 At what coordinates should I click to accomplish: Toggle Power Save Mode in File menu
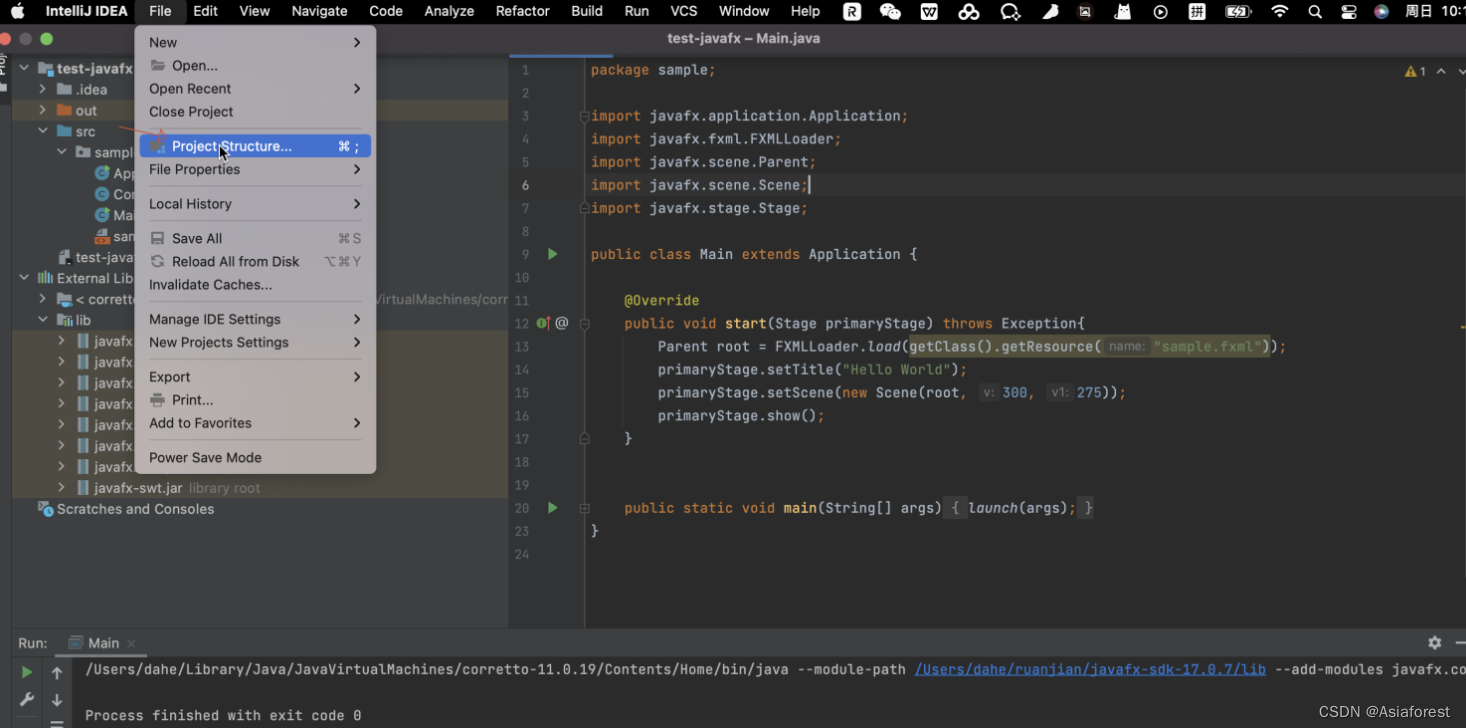(x=205, y=457)
